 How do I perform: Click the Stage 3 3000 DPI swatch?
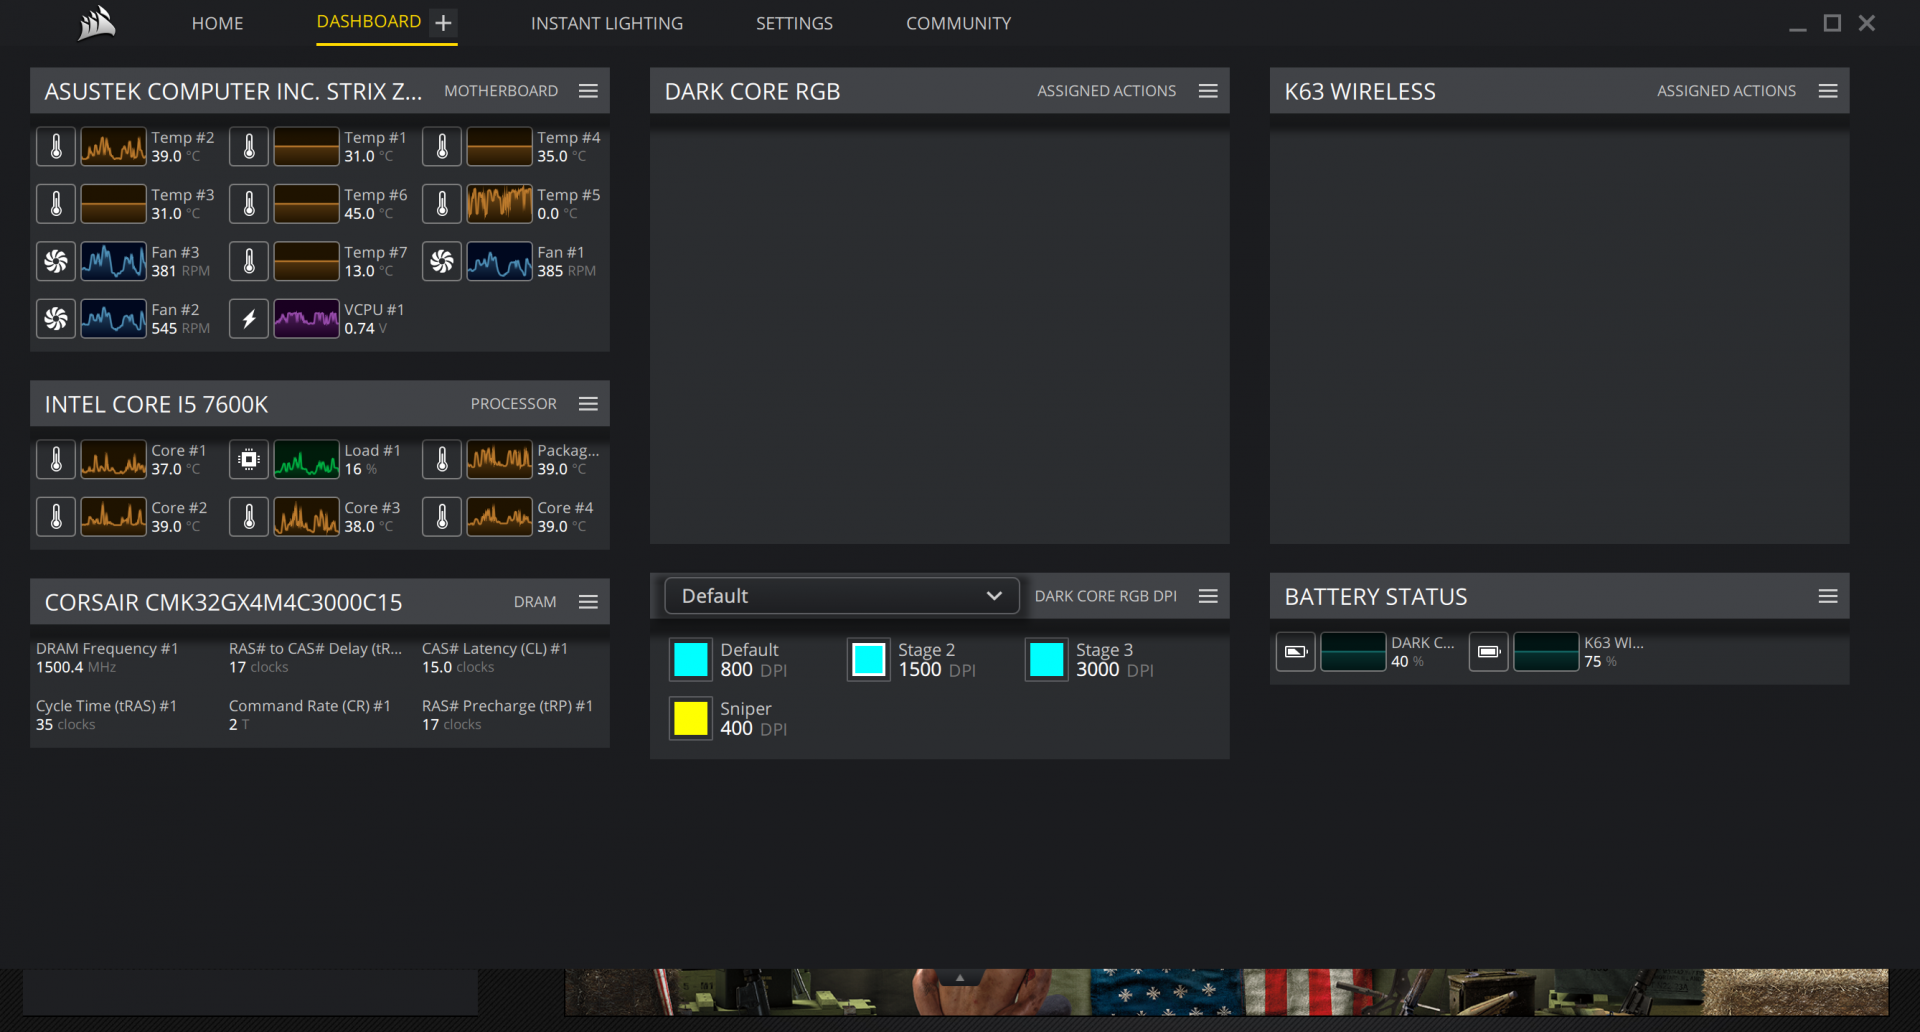click(1047, 660)
